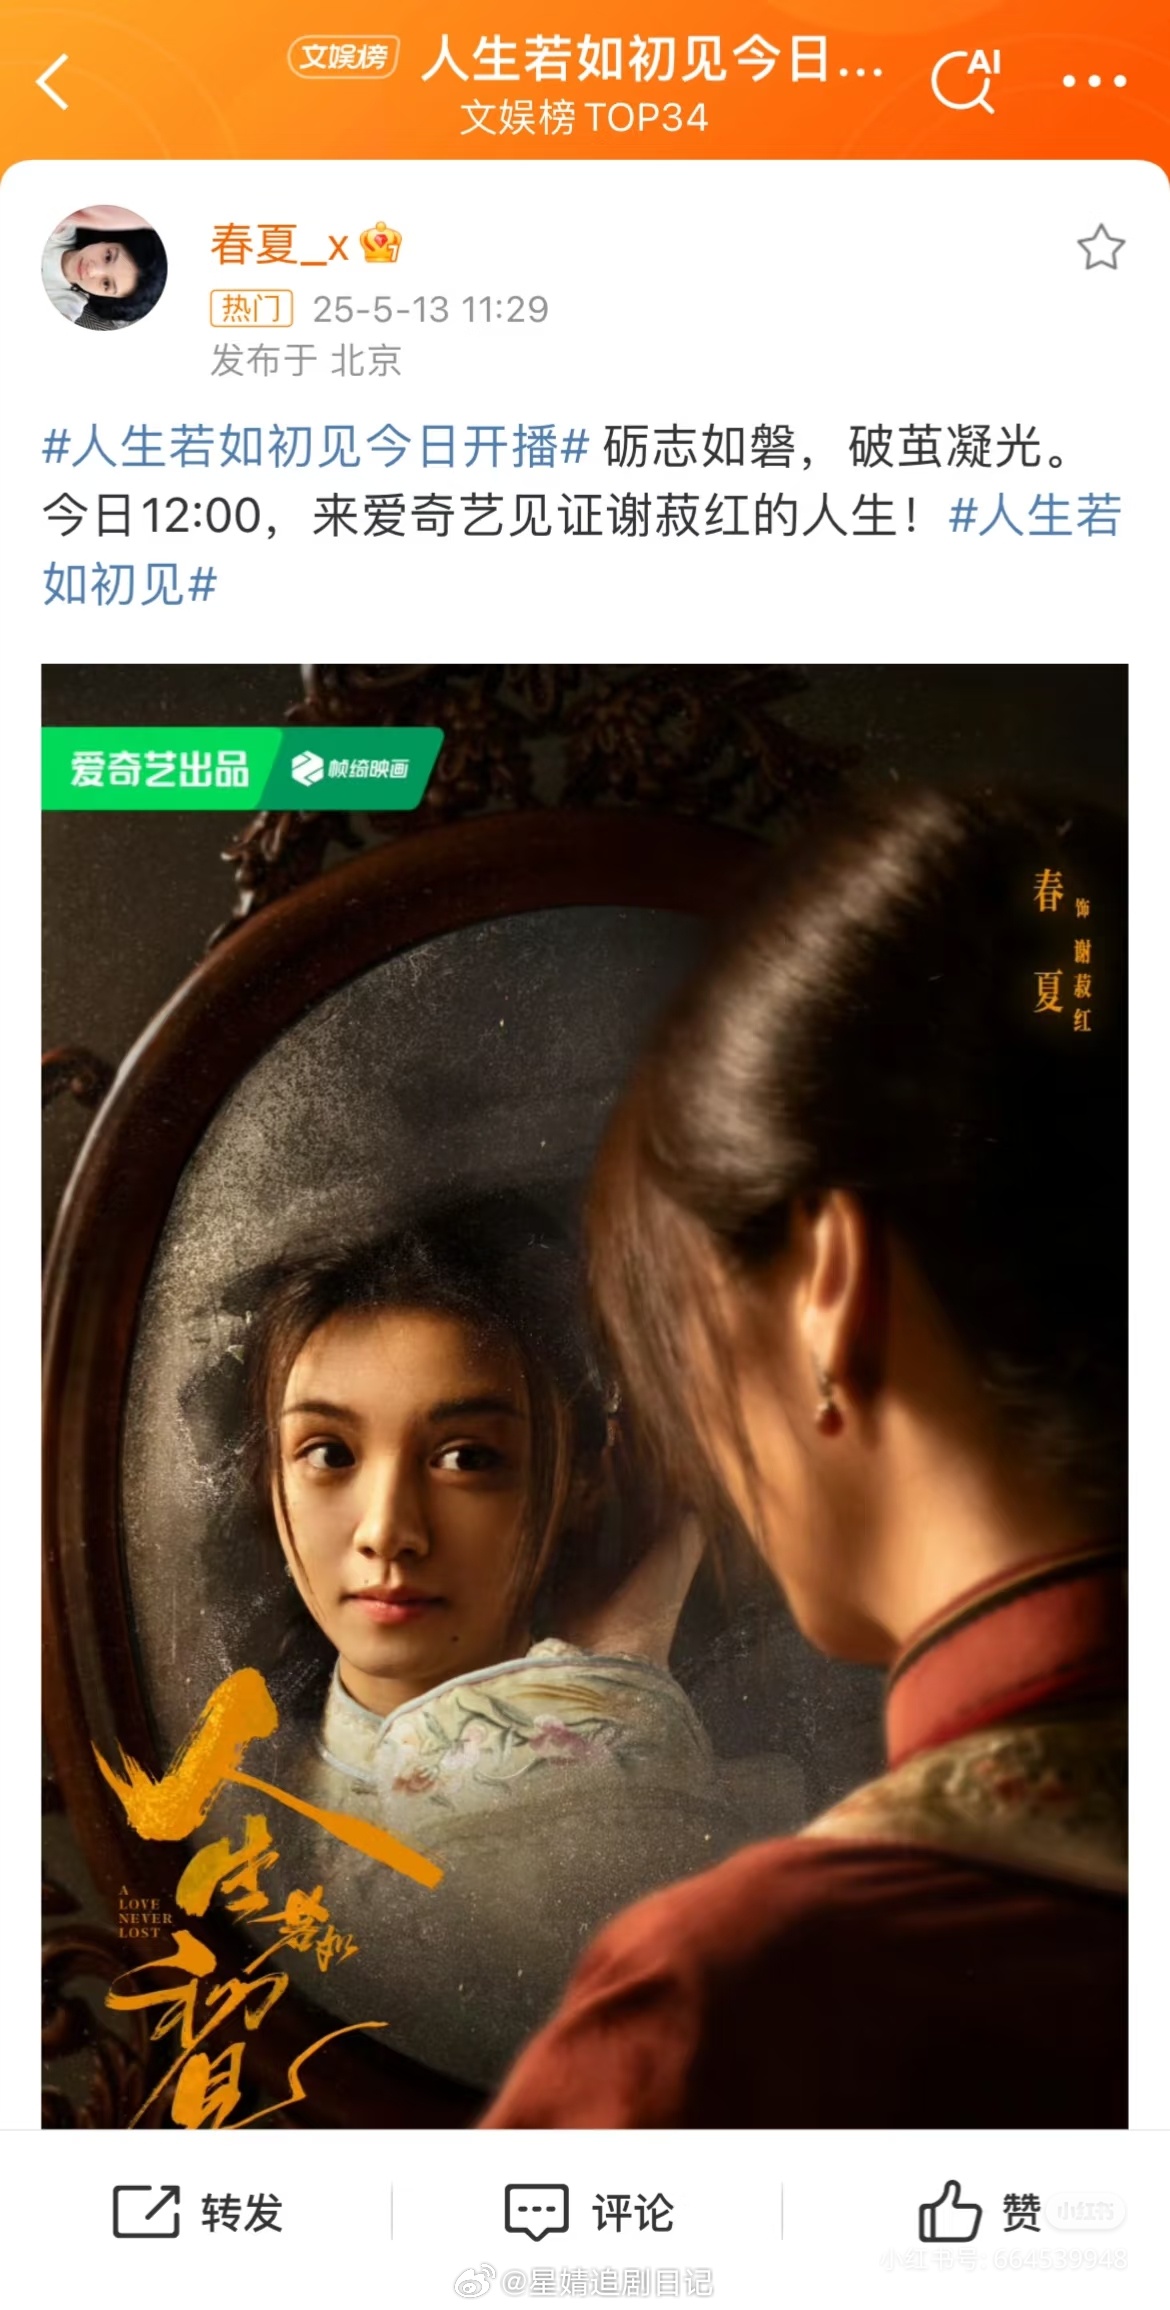View the drama poster image full screen
The height and width of the screenshot is (2310, 1170).
pos(584,1396)
